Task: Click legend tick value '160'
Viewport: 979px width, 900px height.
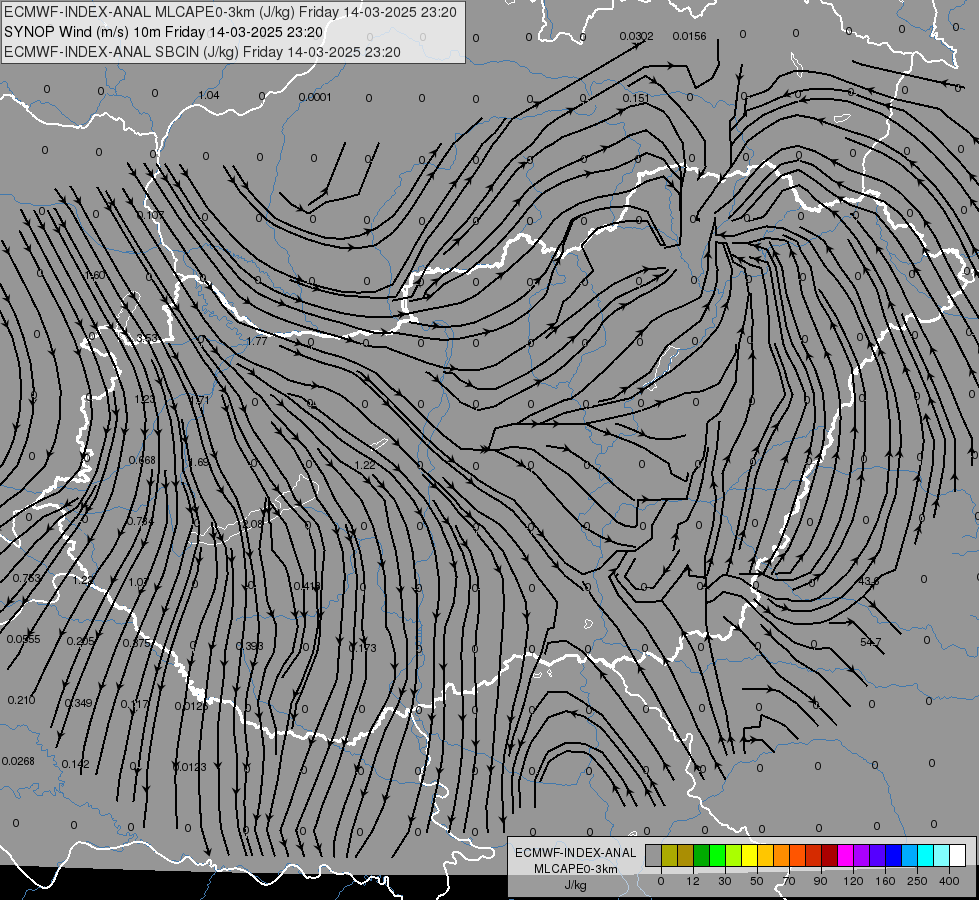Action: [885, 881]
